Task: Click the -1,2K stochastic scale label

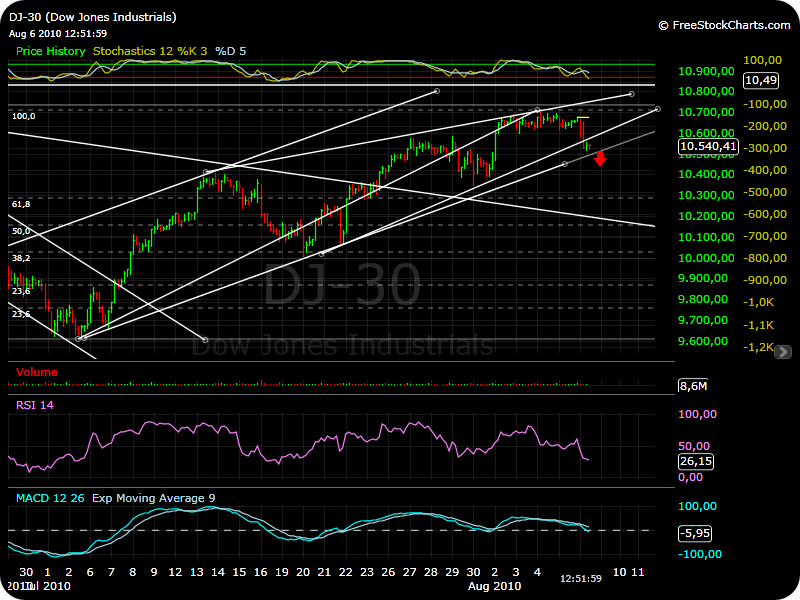Action: [758, 347]
